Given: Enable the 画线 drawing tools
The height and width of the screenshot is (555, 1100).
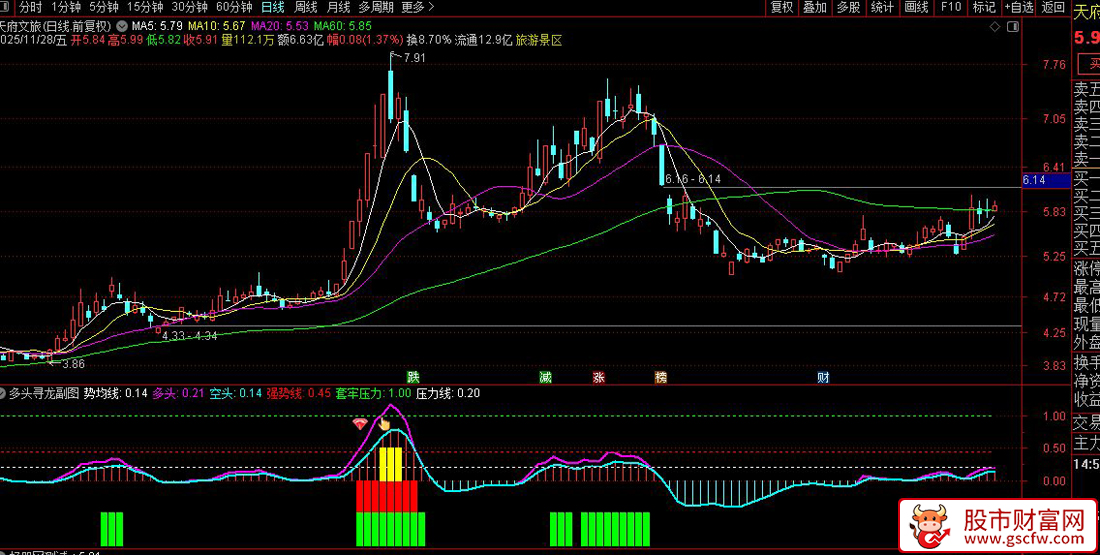Looking at the screenshot, I should point(916,7).
